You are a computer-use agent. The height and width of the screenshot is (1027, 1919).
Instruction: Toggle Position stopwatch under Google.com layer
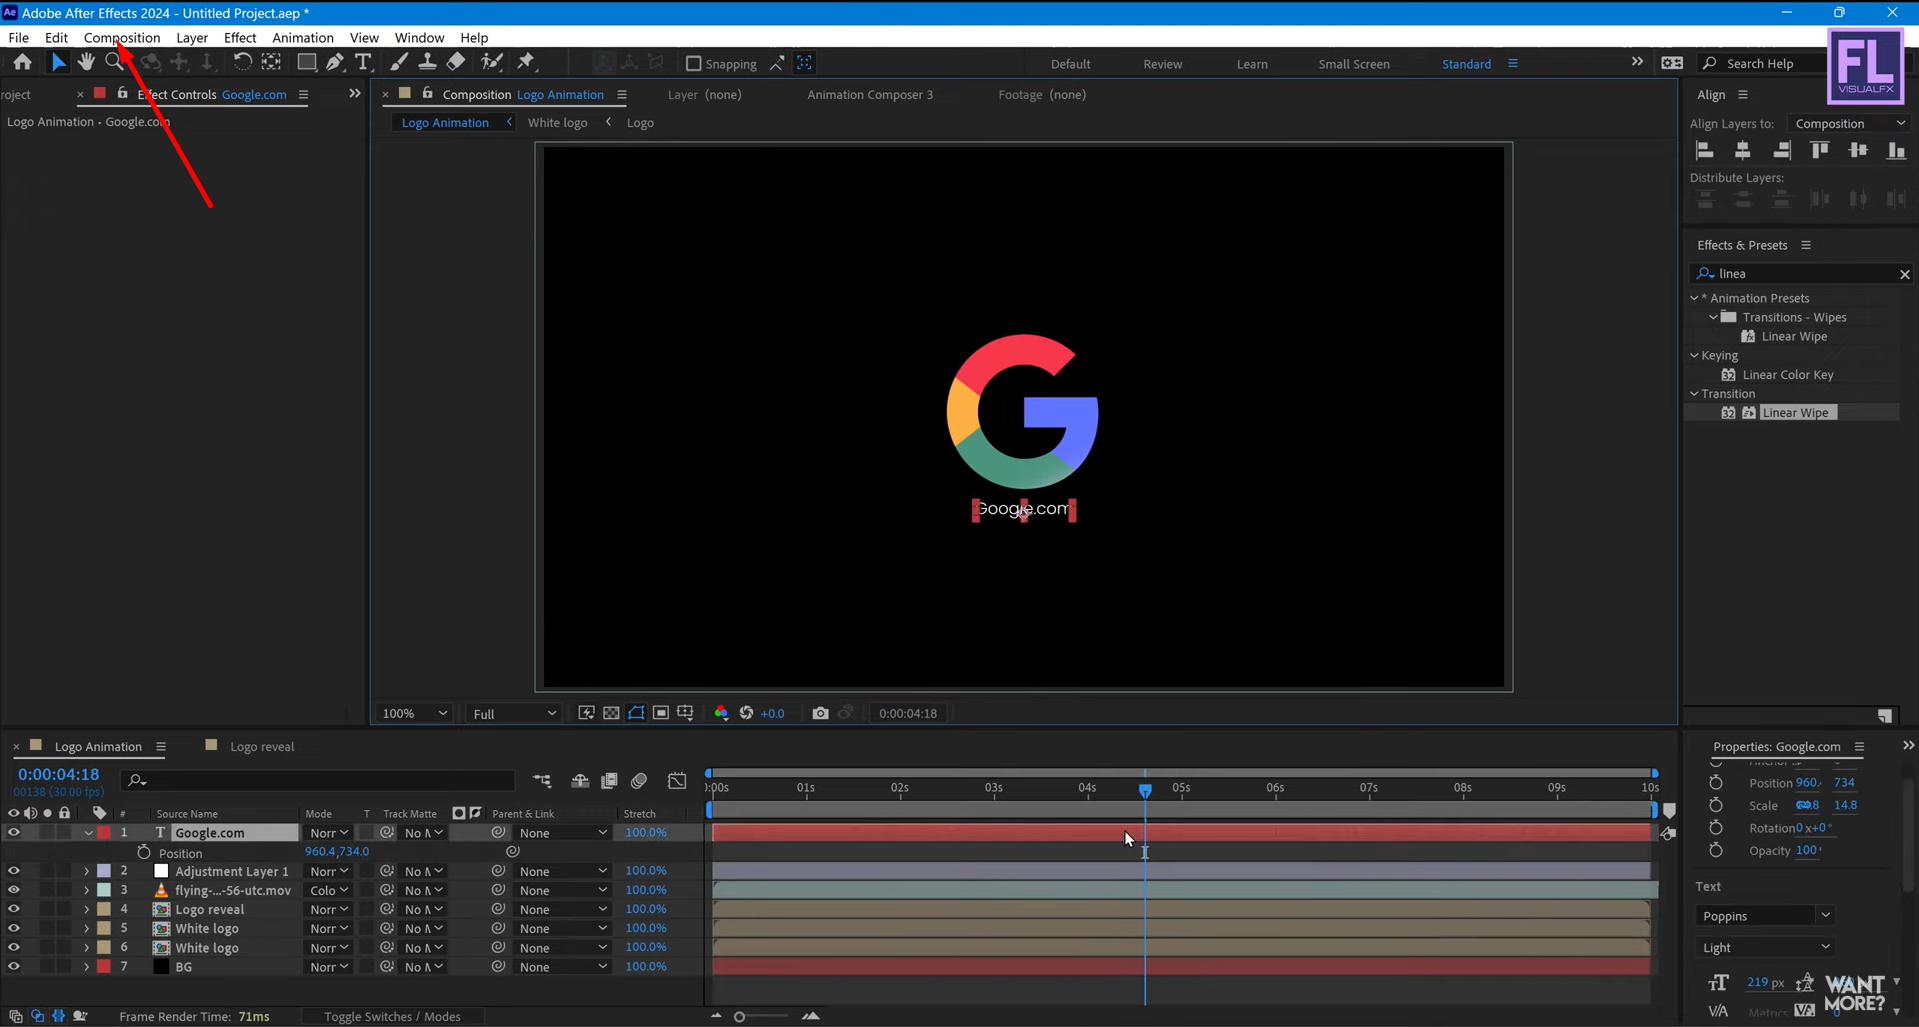pos(144,852)
